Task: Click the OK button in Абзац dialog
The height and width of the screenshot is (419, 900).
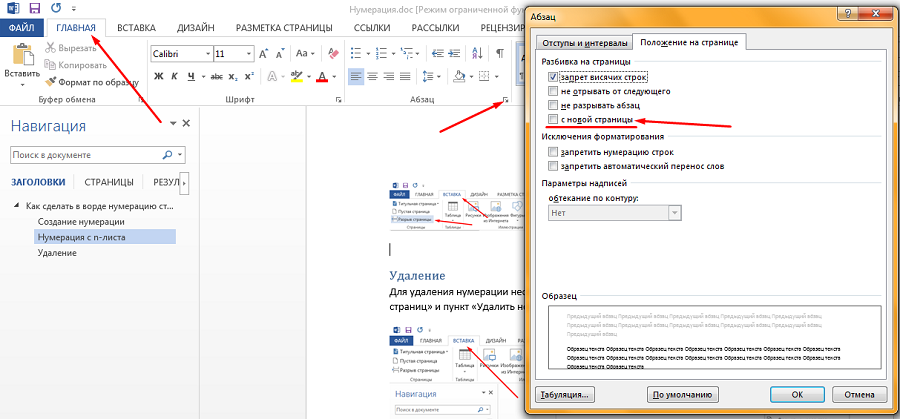Action: coord(797,394)
